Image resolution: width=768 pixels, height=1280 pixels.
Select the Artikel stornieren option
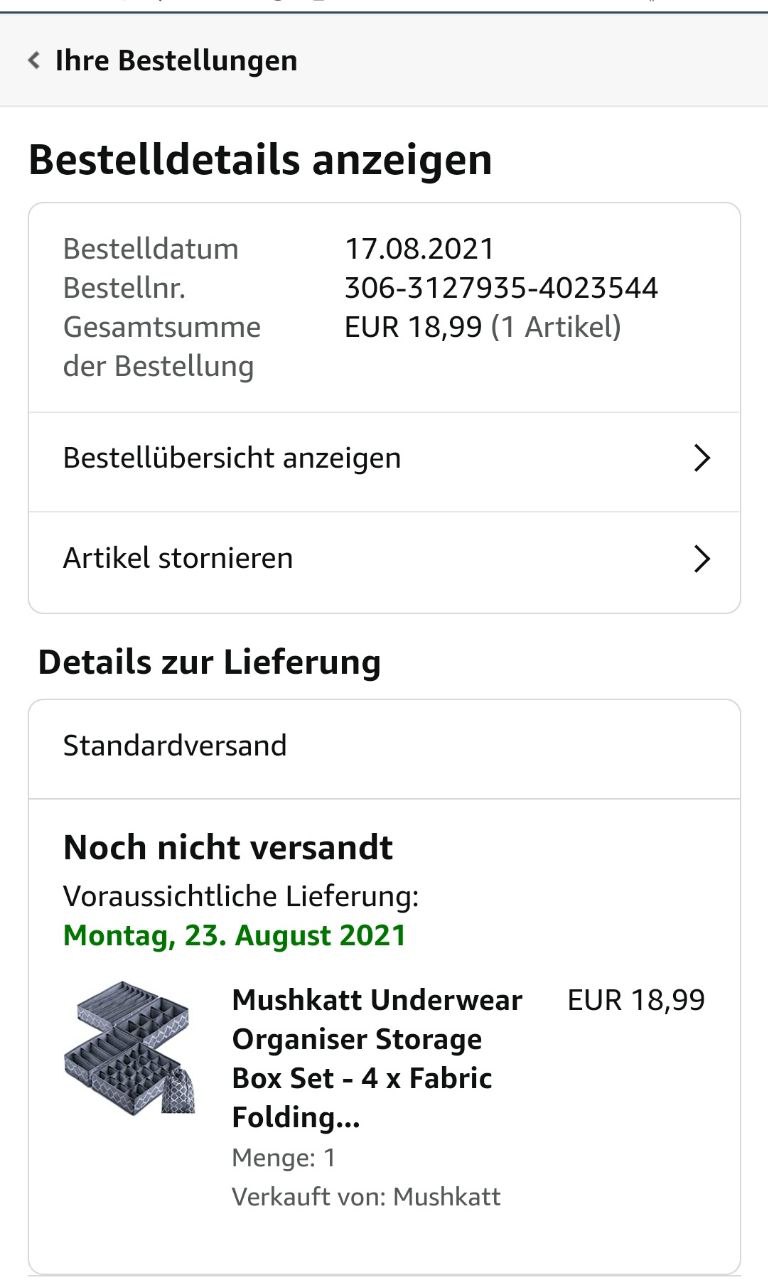click(384, 559)
